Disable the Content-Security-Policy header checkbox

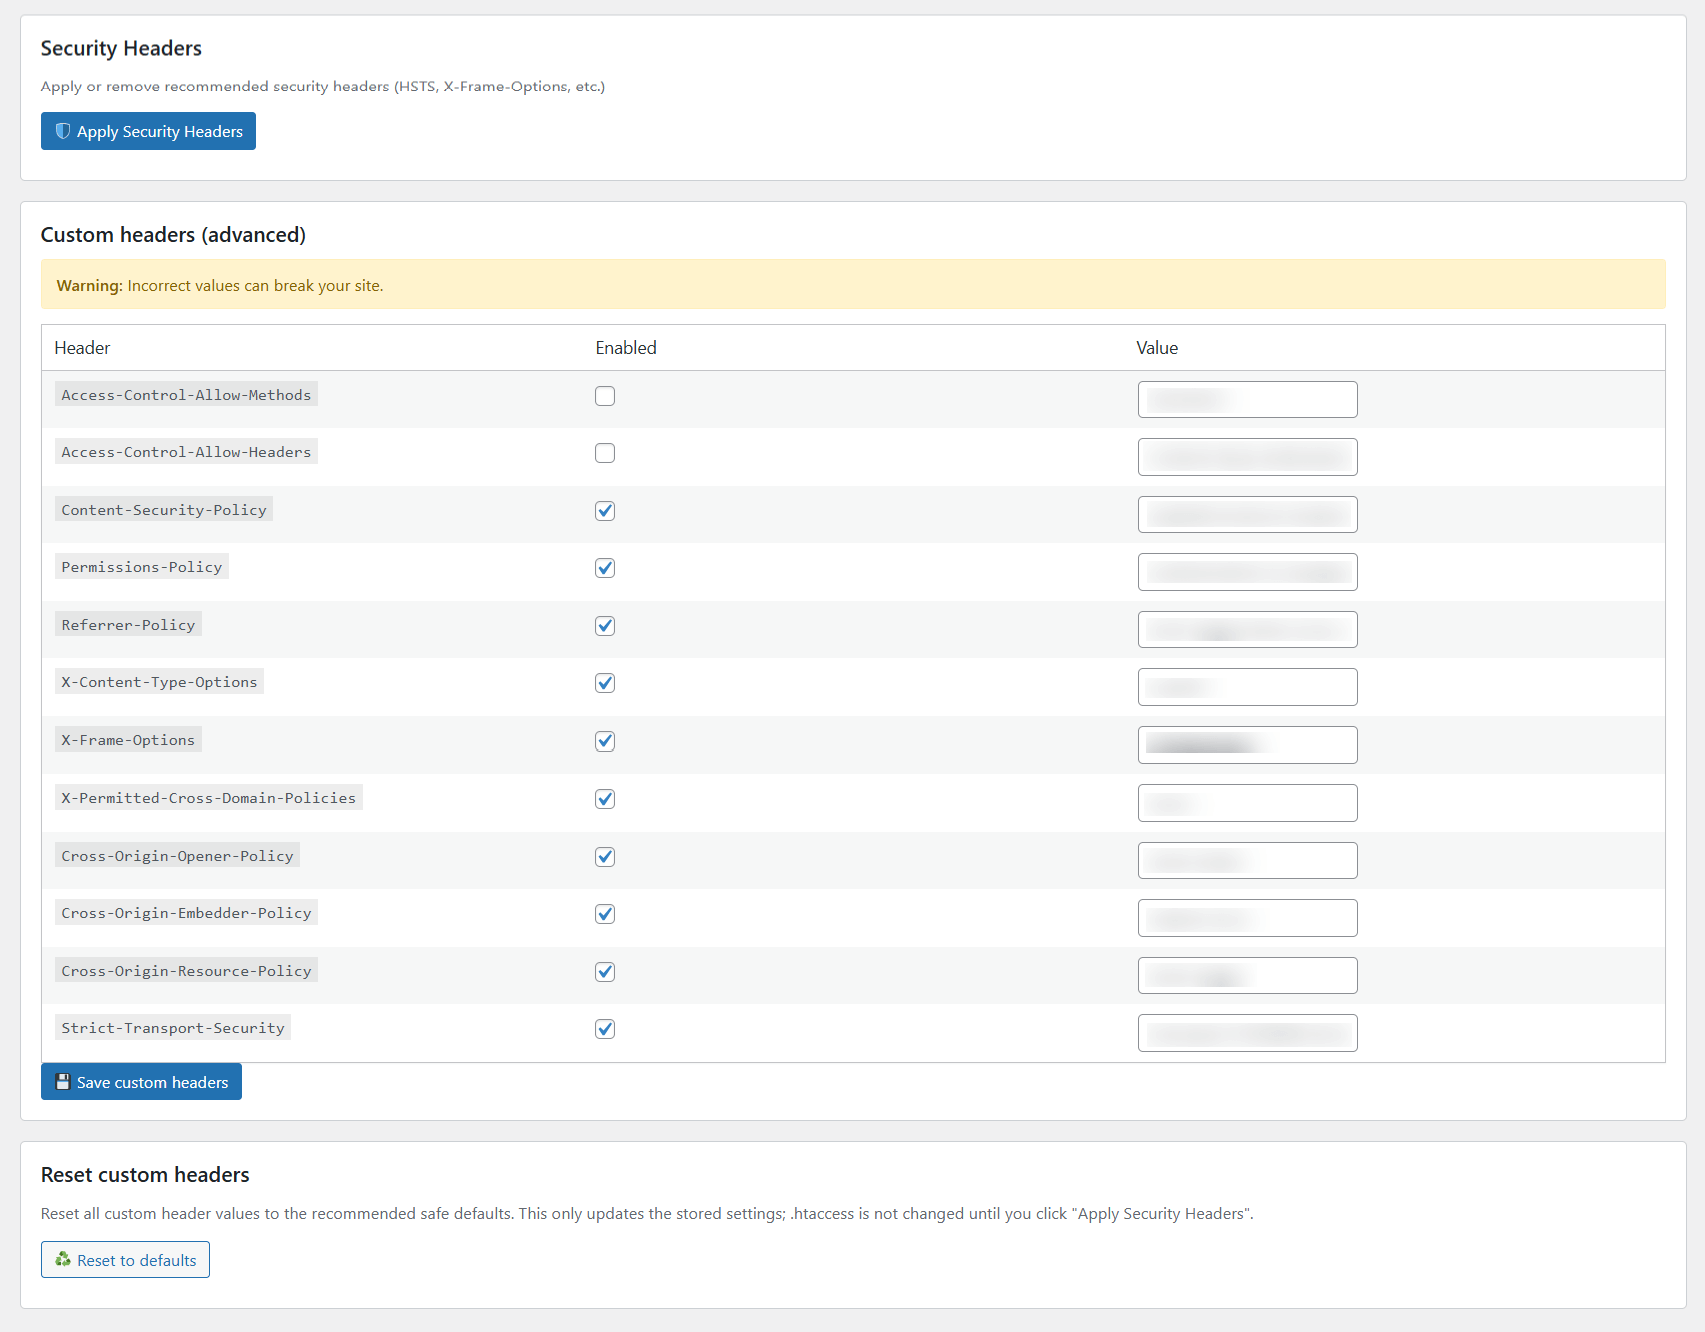(x=605, y=511)
